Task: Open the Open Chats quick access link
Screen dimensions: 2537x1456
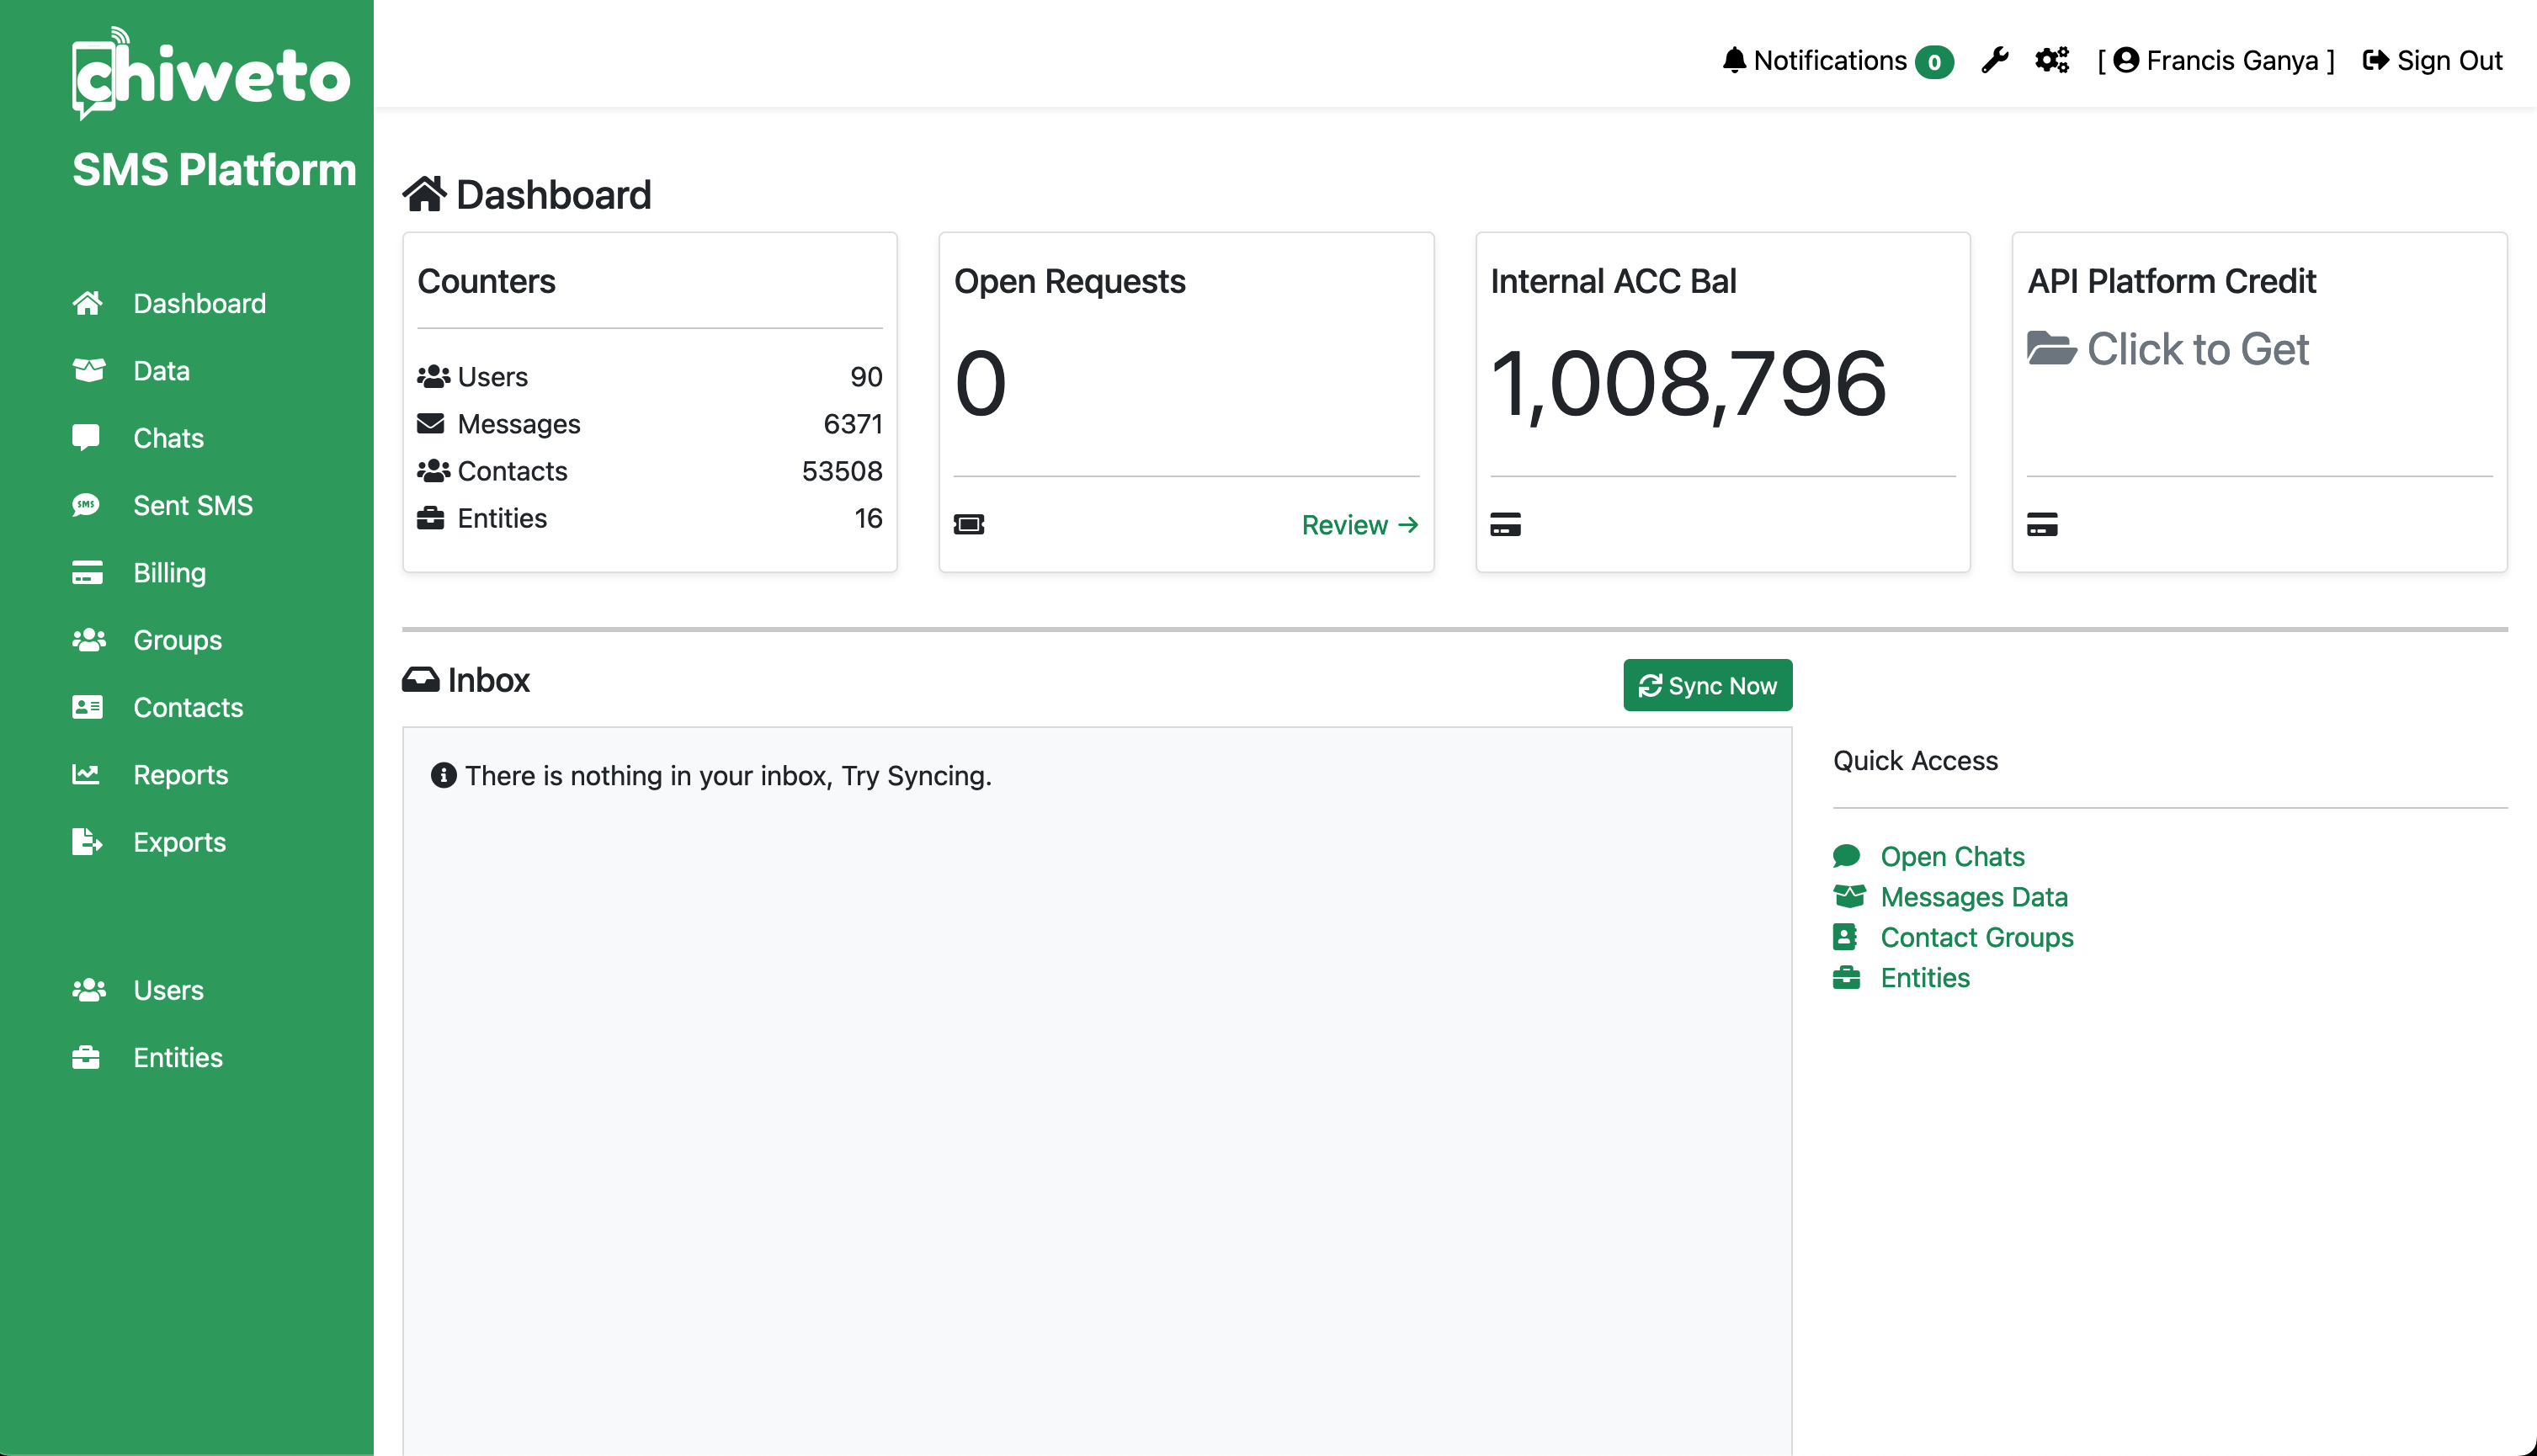Action: tap(1952, 856)
